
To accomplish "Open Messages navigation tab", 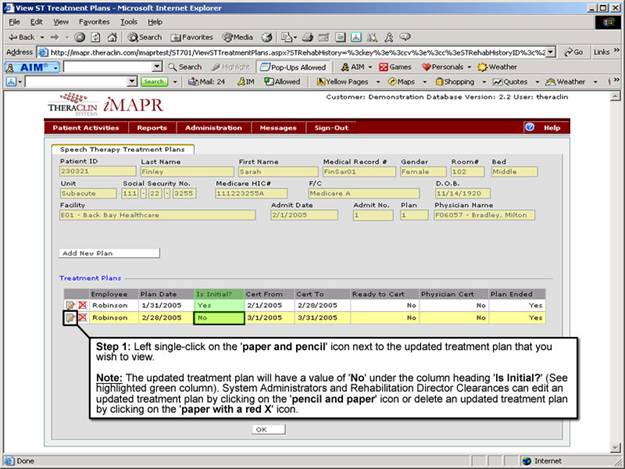I will [x=278, y=128].
